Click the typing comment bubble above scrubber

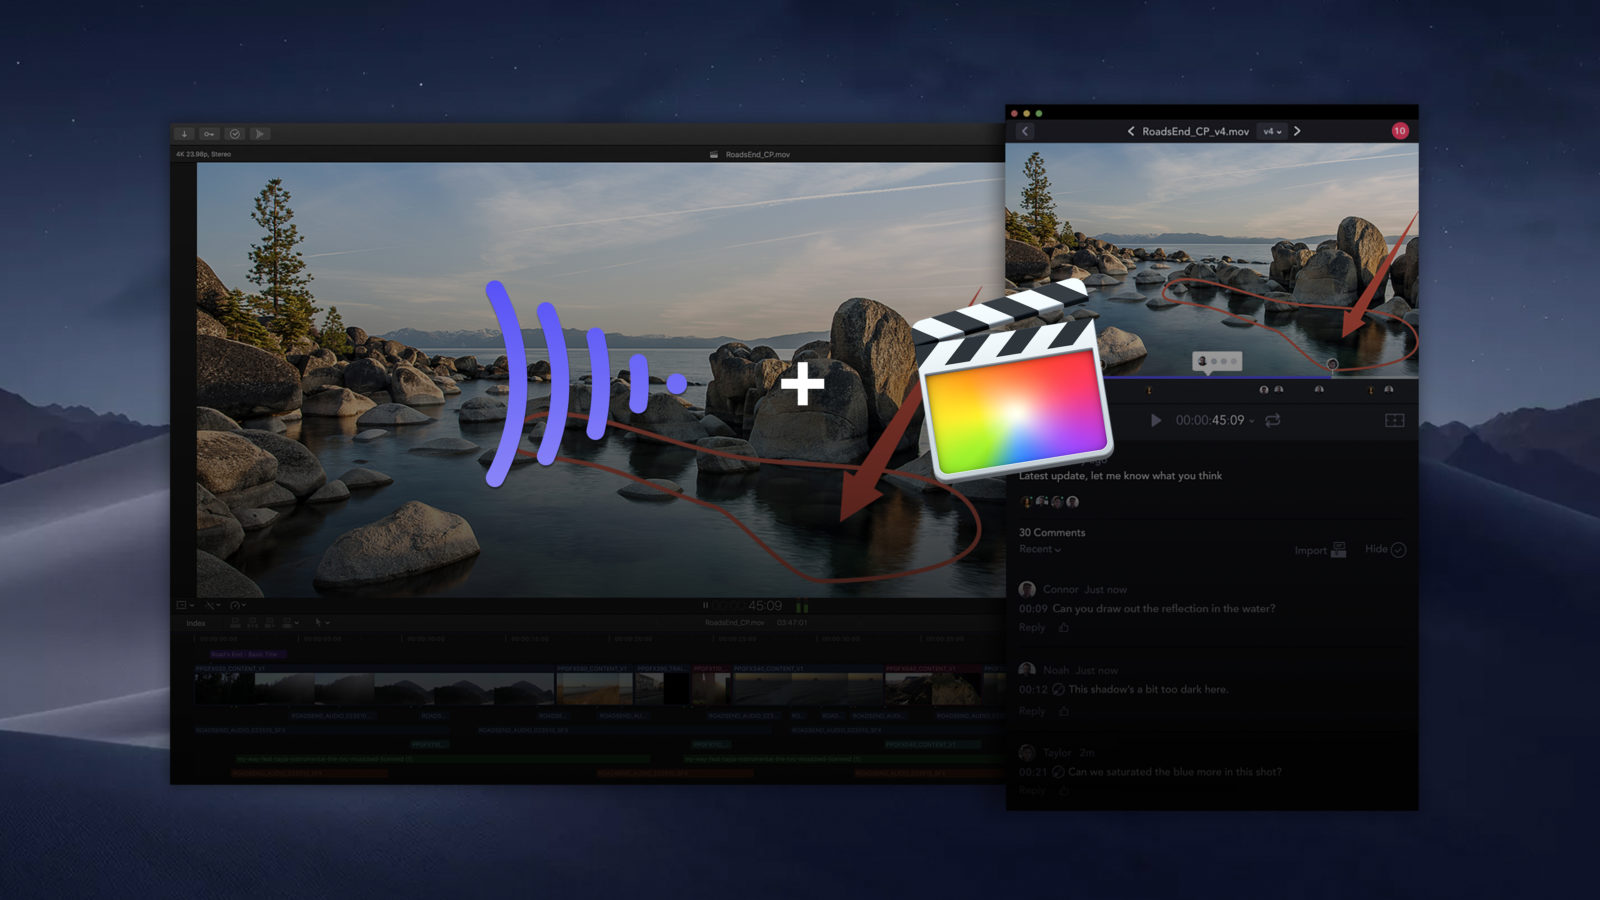1217,362
